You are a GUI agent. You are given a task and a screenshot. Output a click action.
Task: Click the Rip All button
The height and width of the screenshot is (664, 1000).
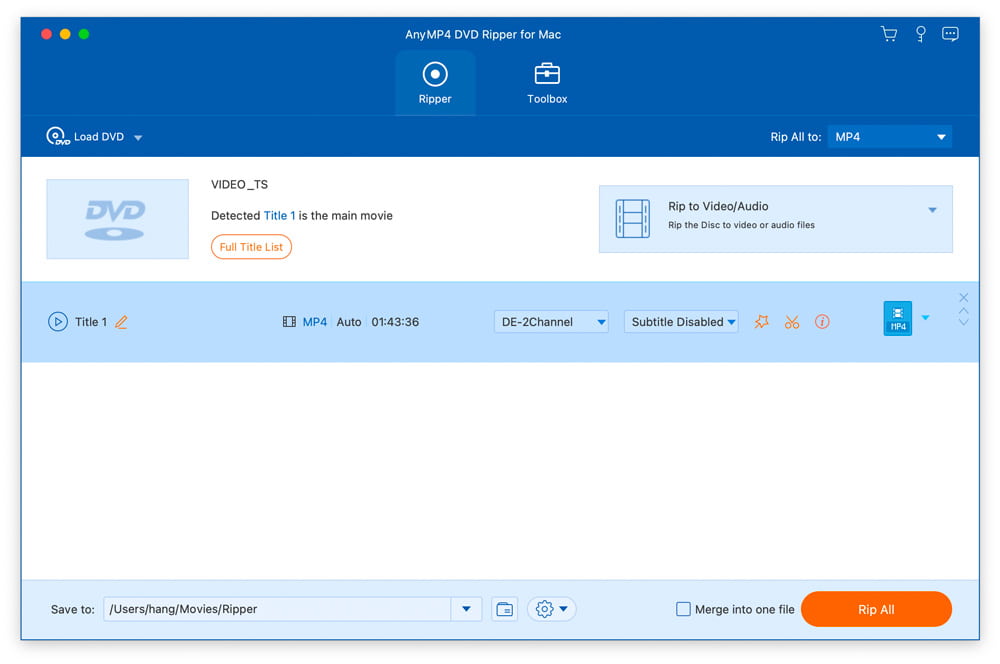pos(876,609)
